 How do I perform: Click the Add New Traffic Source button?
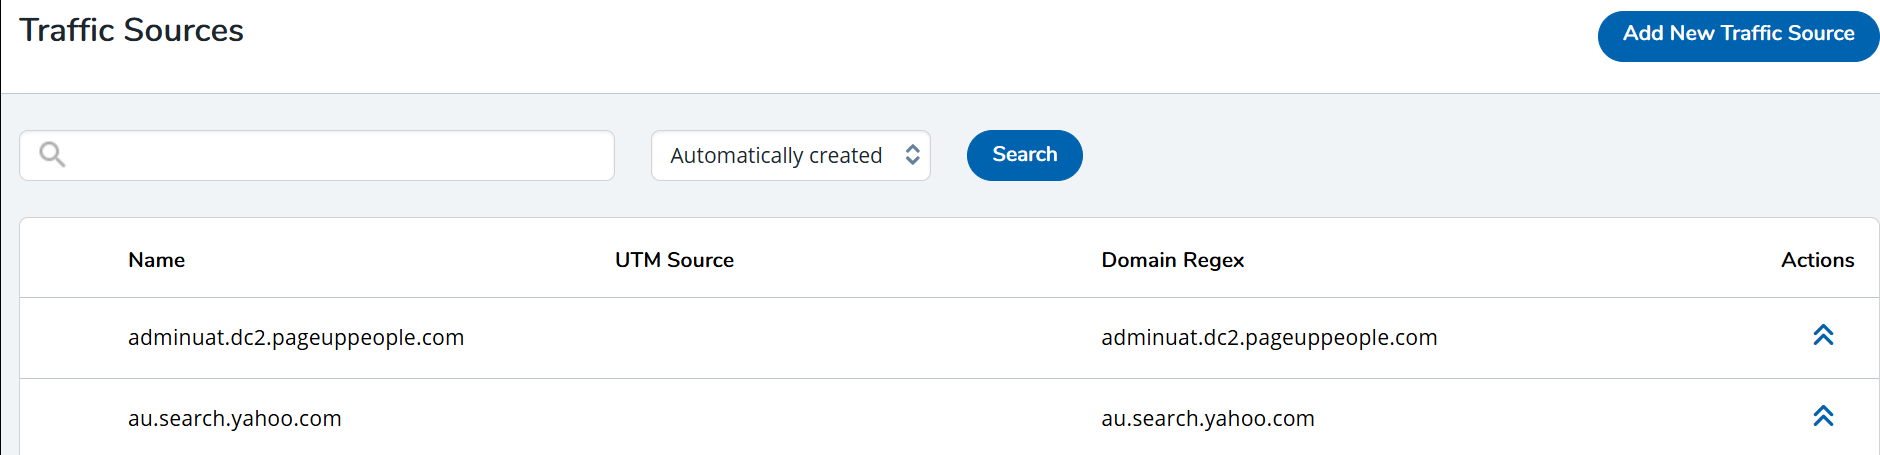point(1738,35)
